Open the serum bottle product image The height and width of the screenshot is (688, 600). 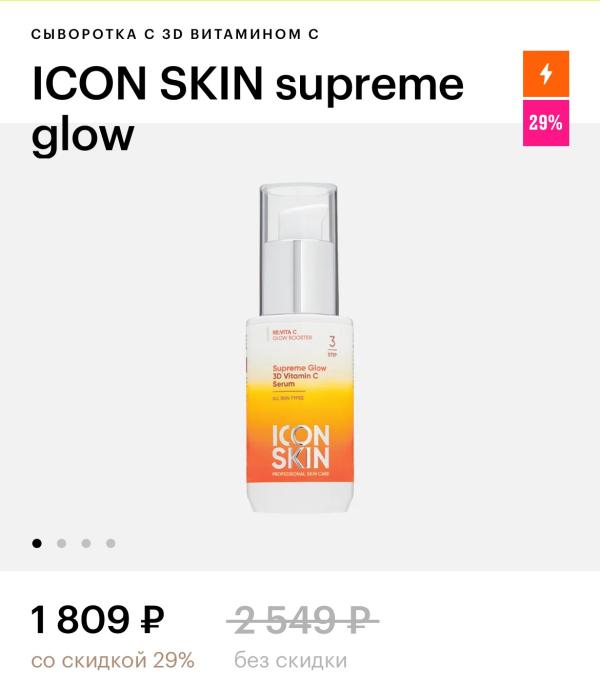[299, 348]
